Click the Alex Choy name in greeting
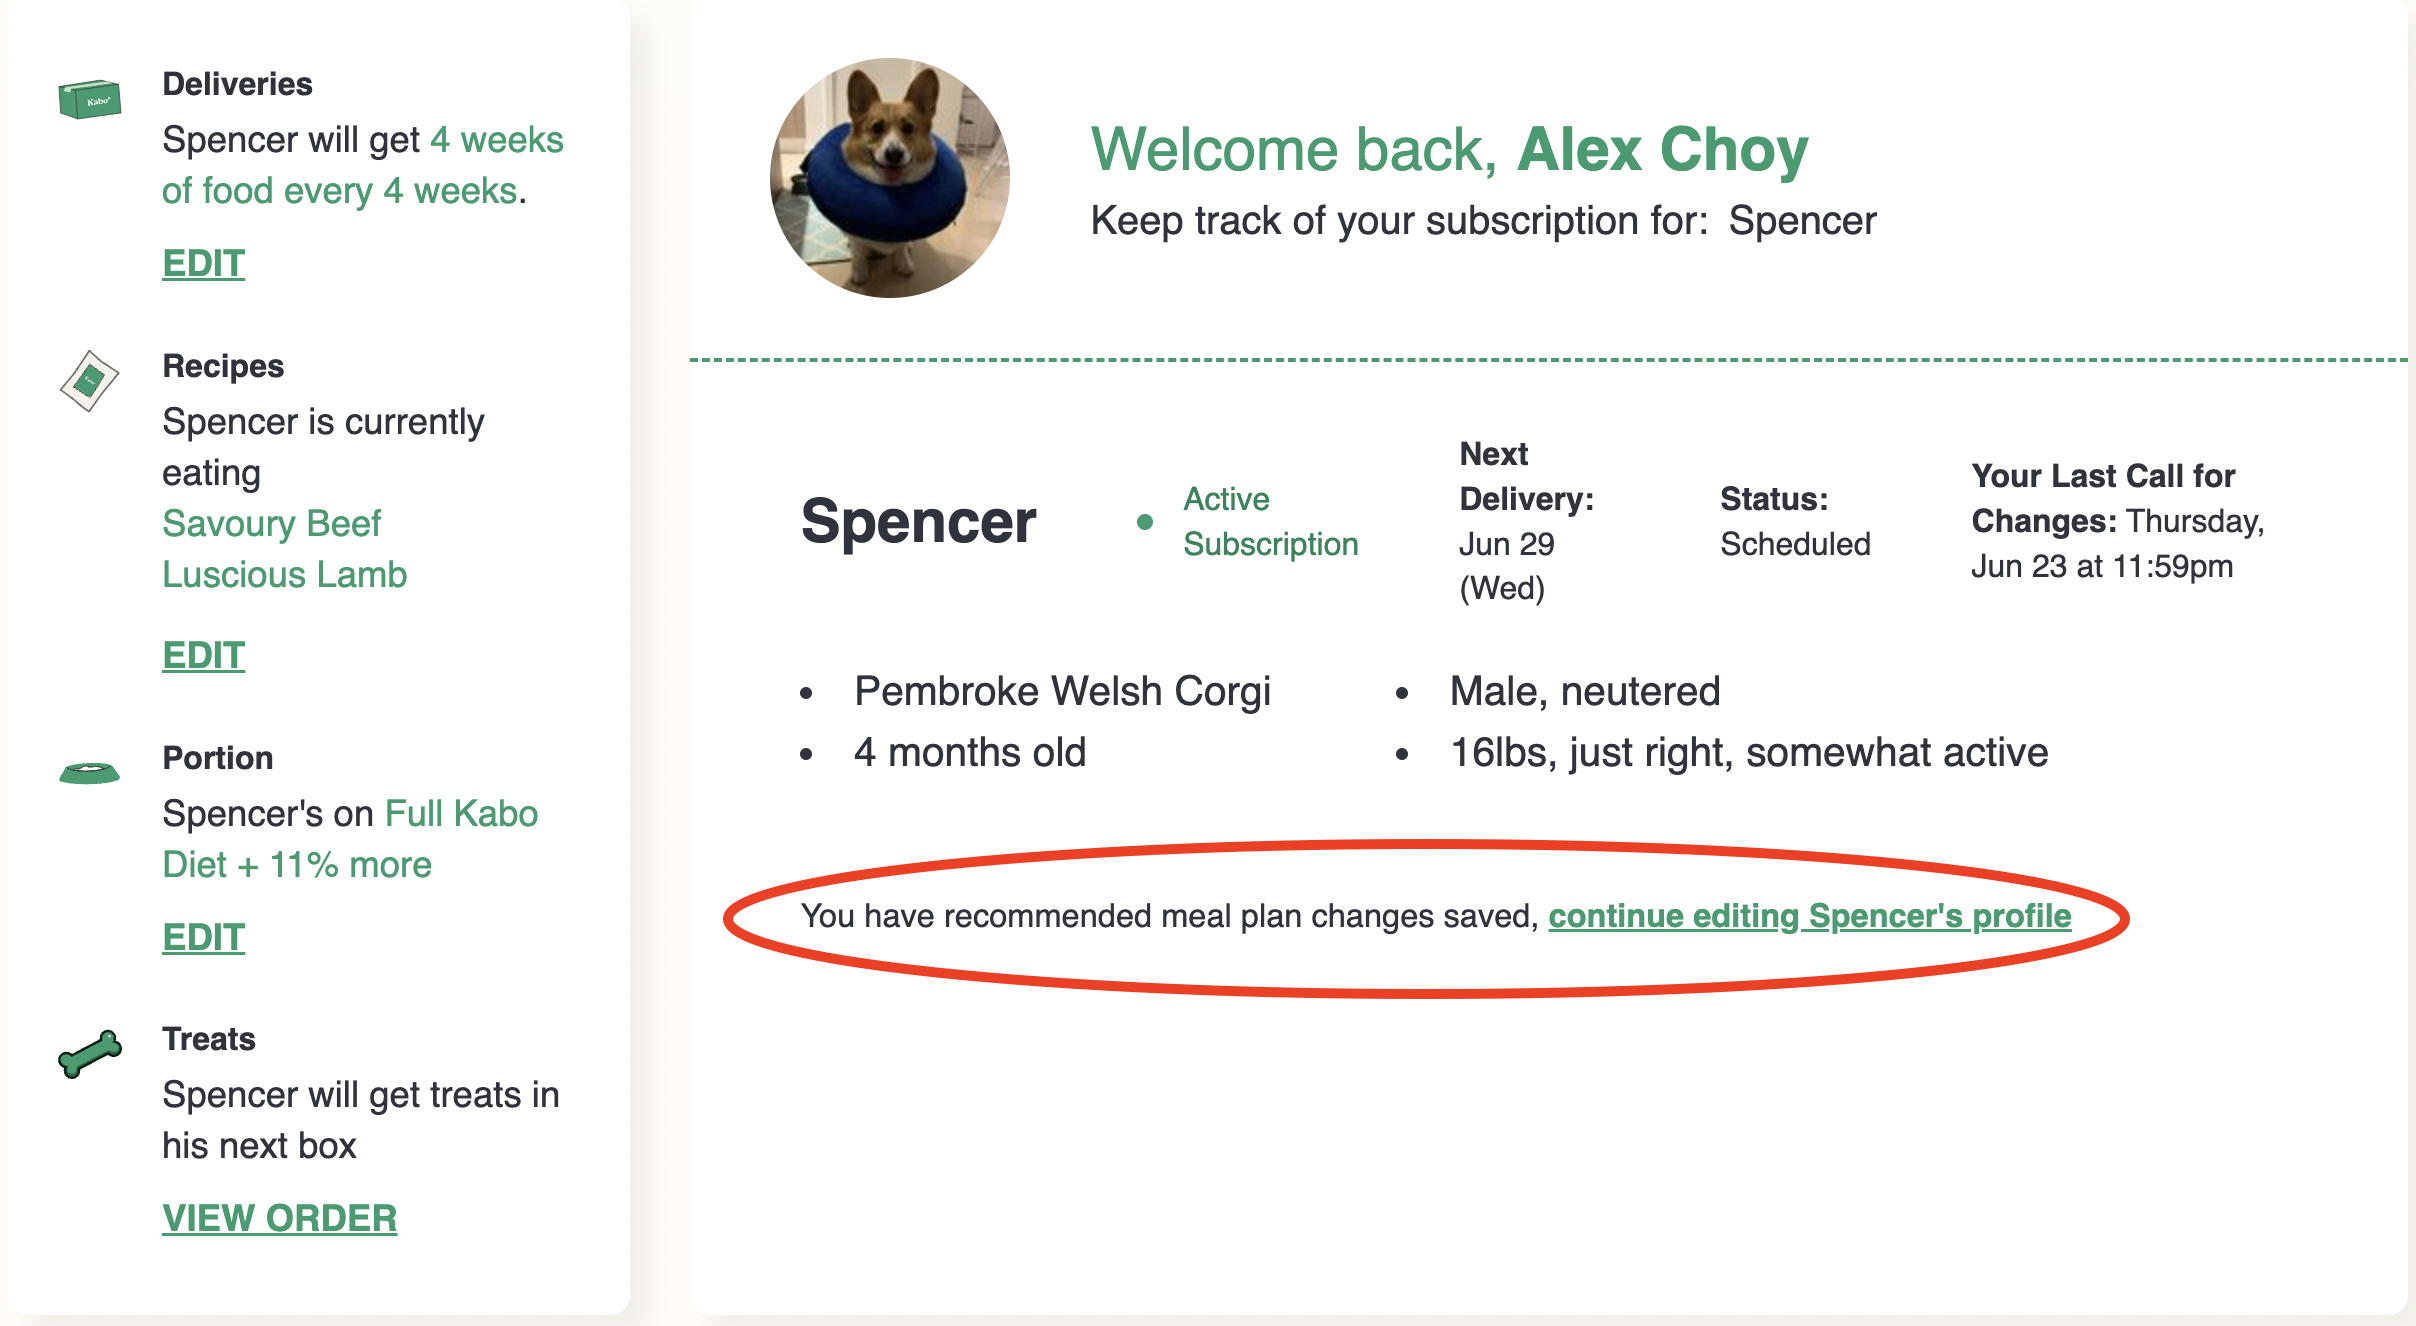This screenshot has height=1326, width=2416. point(1662,150)
